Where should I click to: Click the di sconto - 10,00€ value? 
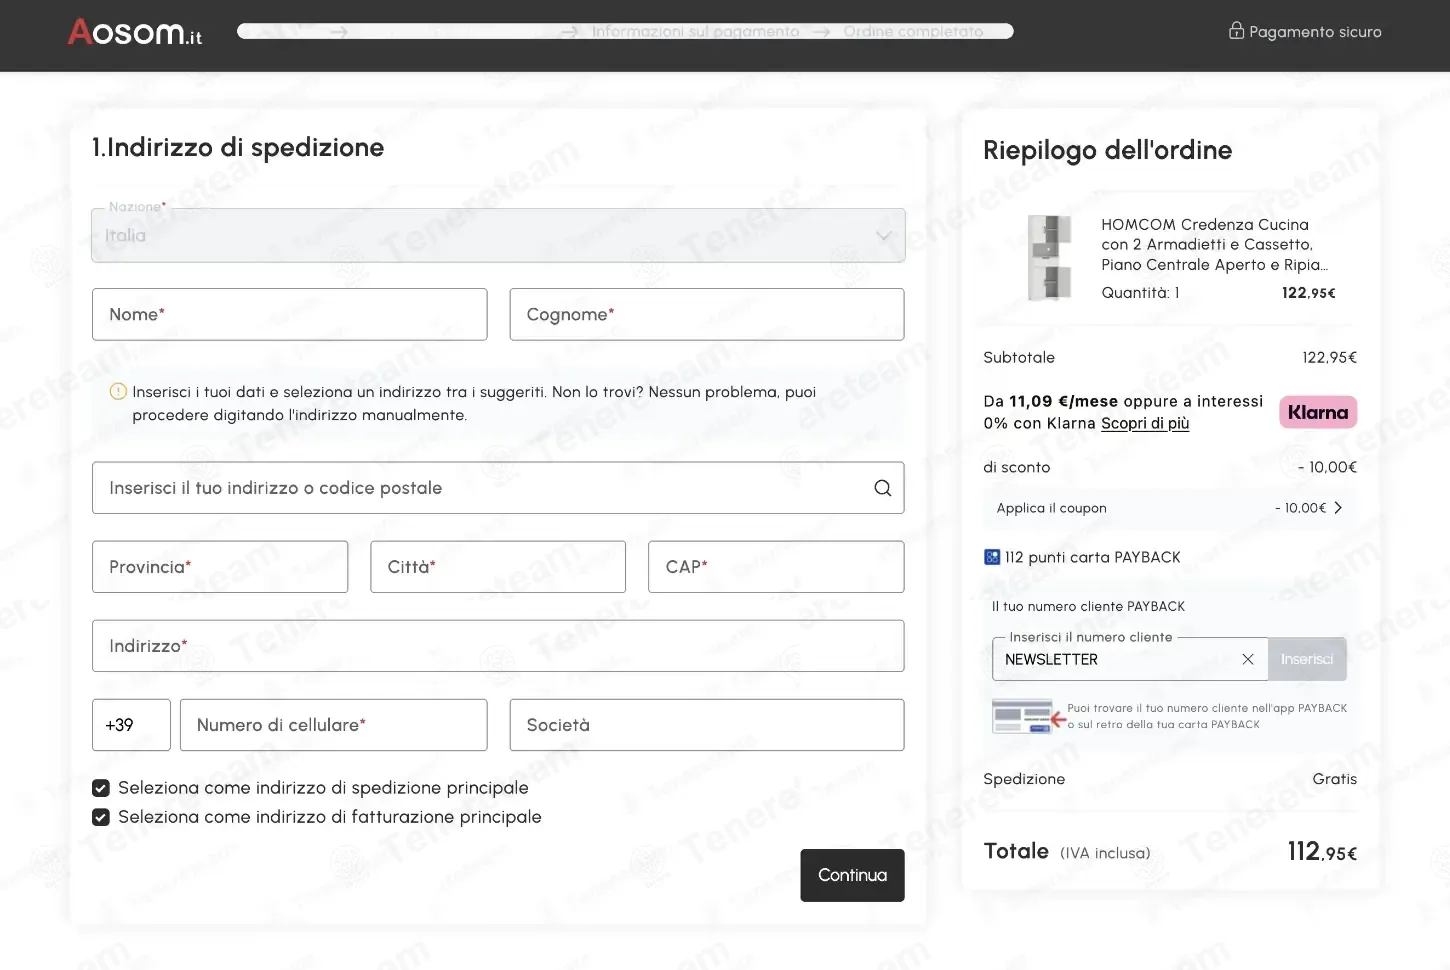1327,467
